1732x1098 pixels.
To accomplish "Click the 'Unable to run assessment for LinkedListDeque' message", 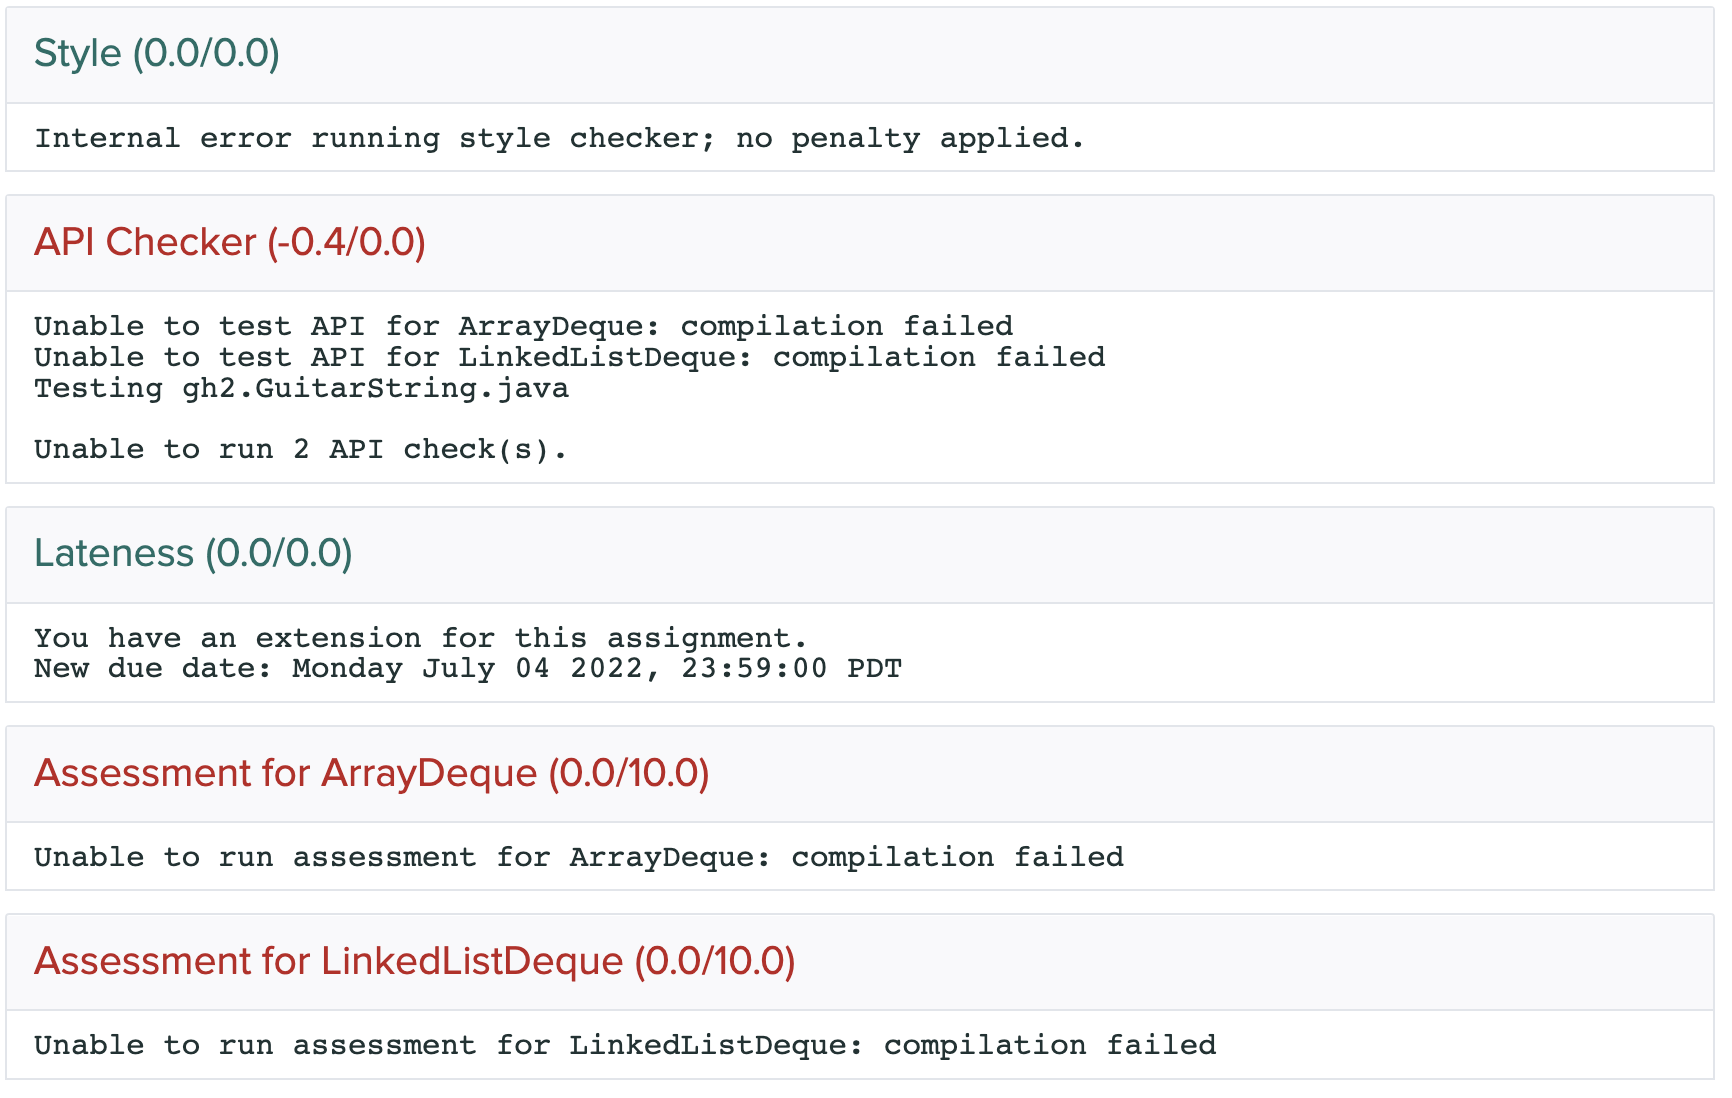I will point(624,1045).
